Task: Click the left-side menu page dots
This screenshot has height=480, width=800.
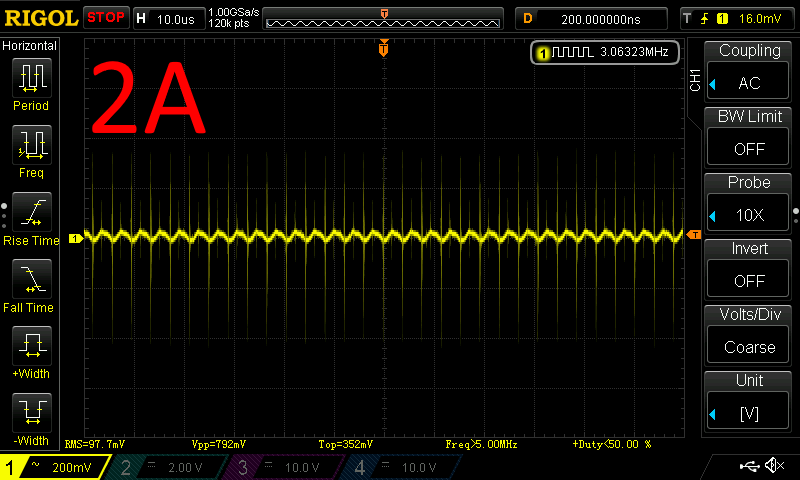Action: coord(4,216)
